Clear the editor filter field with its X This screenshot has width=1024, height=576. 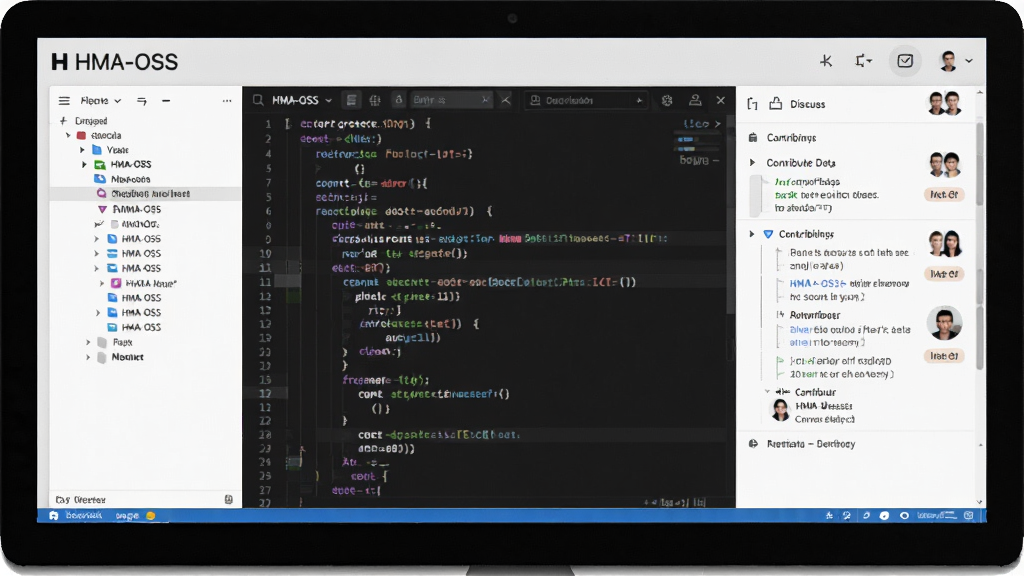(x=485, y=100)
